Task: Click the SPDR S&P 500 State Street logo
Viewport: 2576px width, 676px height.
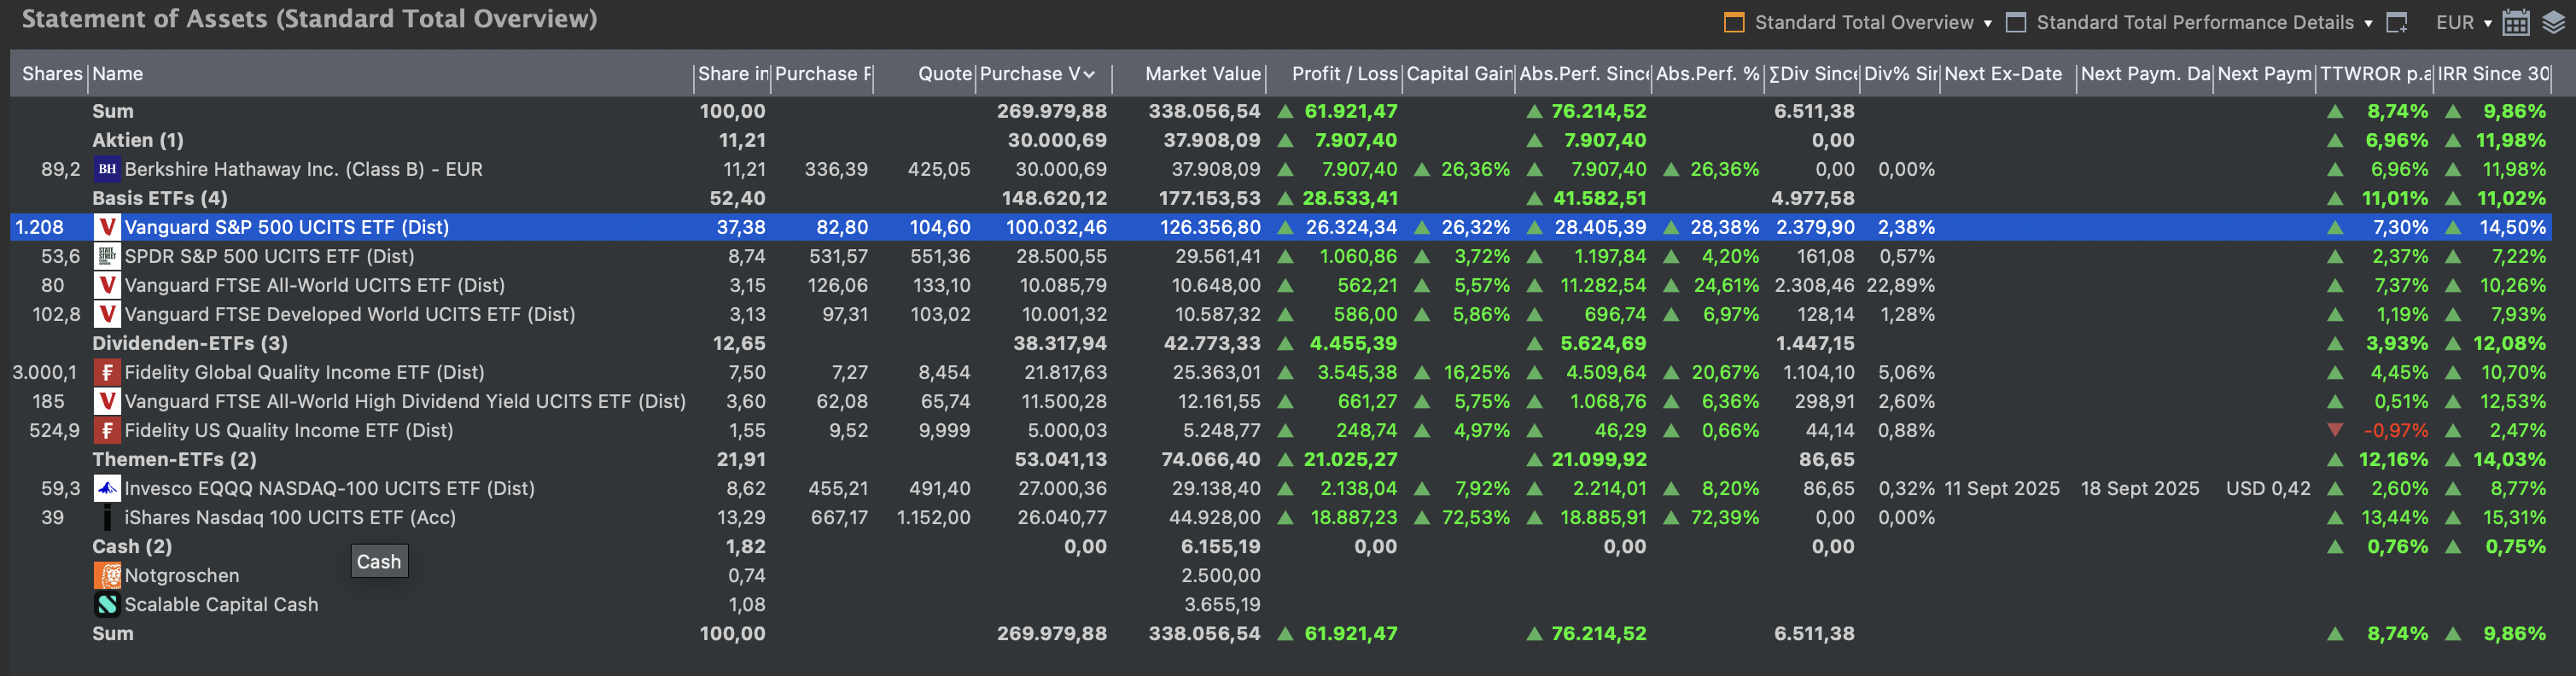Action: (107, 256)
